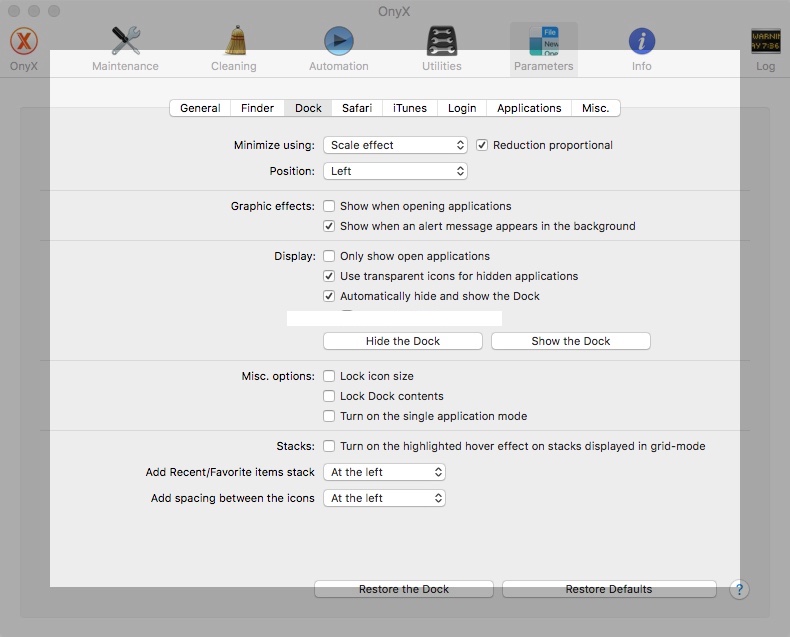Check Lock Dock contents

coord(329,396)
